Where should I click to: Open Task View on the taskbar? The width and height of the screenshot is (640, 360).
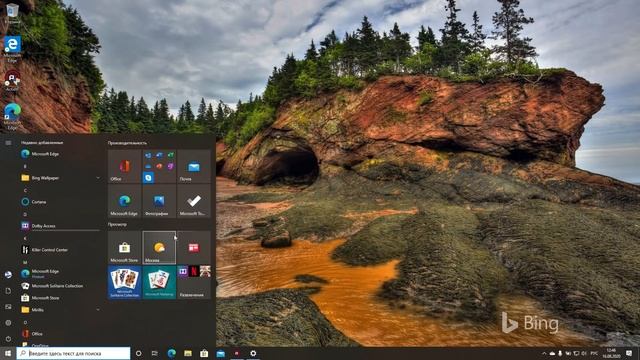point(155,353)
